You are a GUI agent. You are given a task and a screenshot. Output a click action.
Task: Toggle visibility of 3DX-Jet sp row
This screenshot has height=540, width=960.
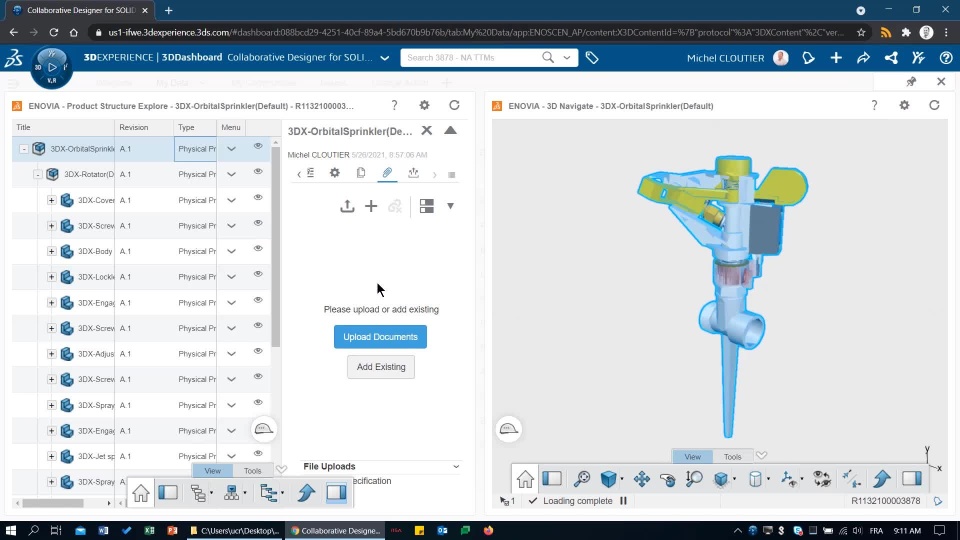pos(258,454)
